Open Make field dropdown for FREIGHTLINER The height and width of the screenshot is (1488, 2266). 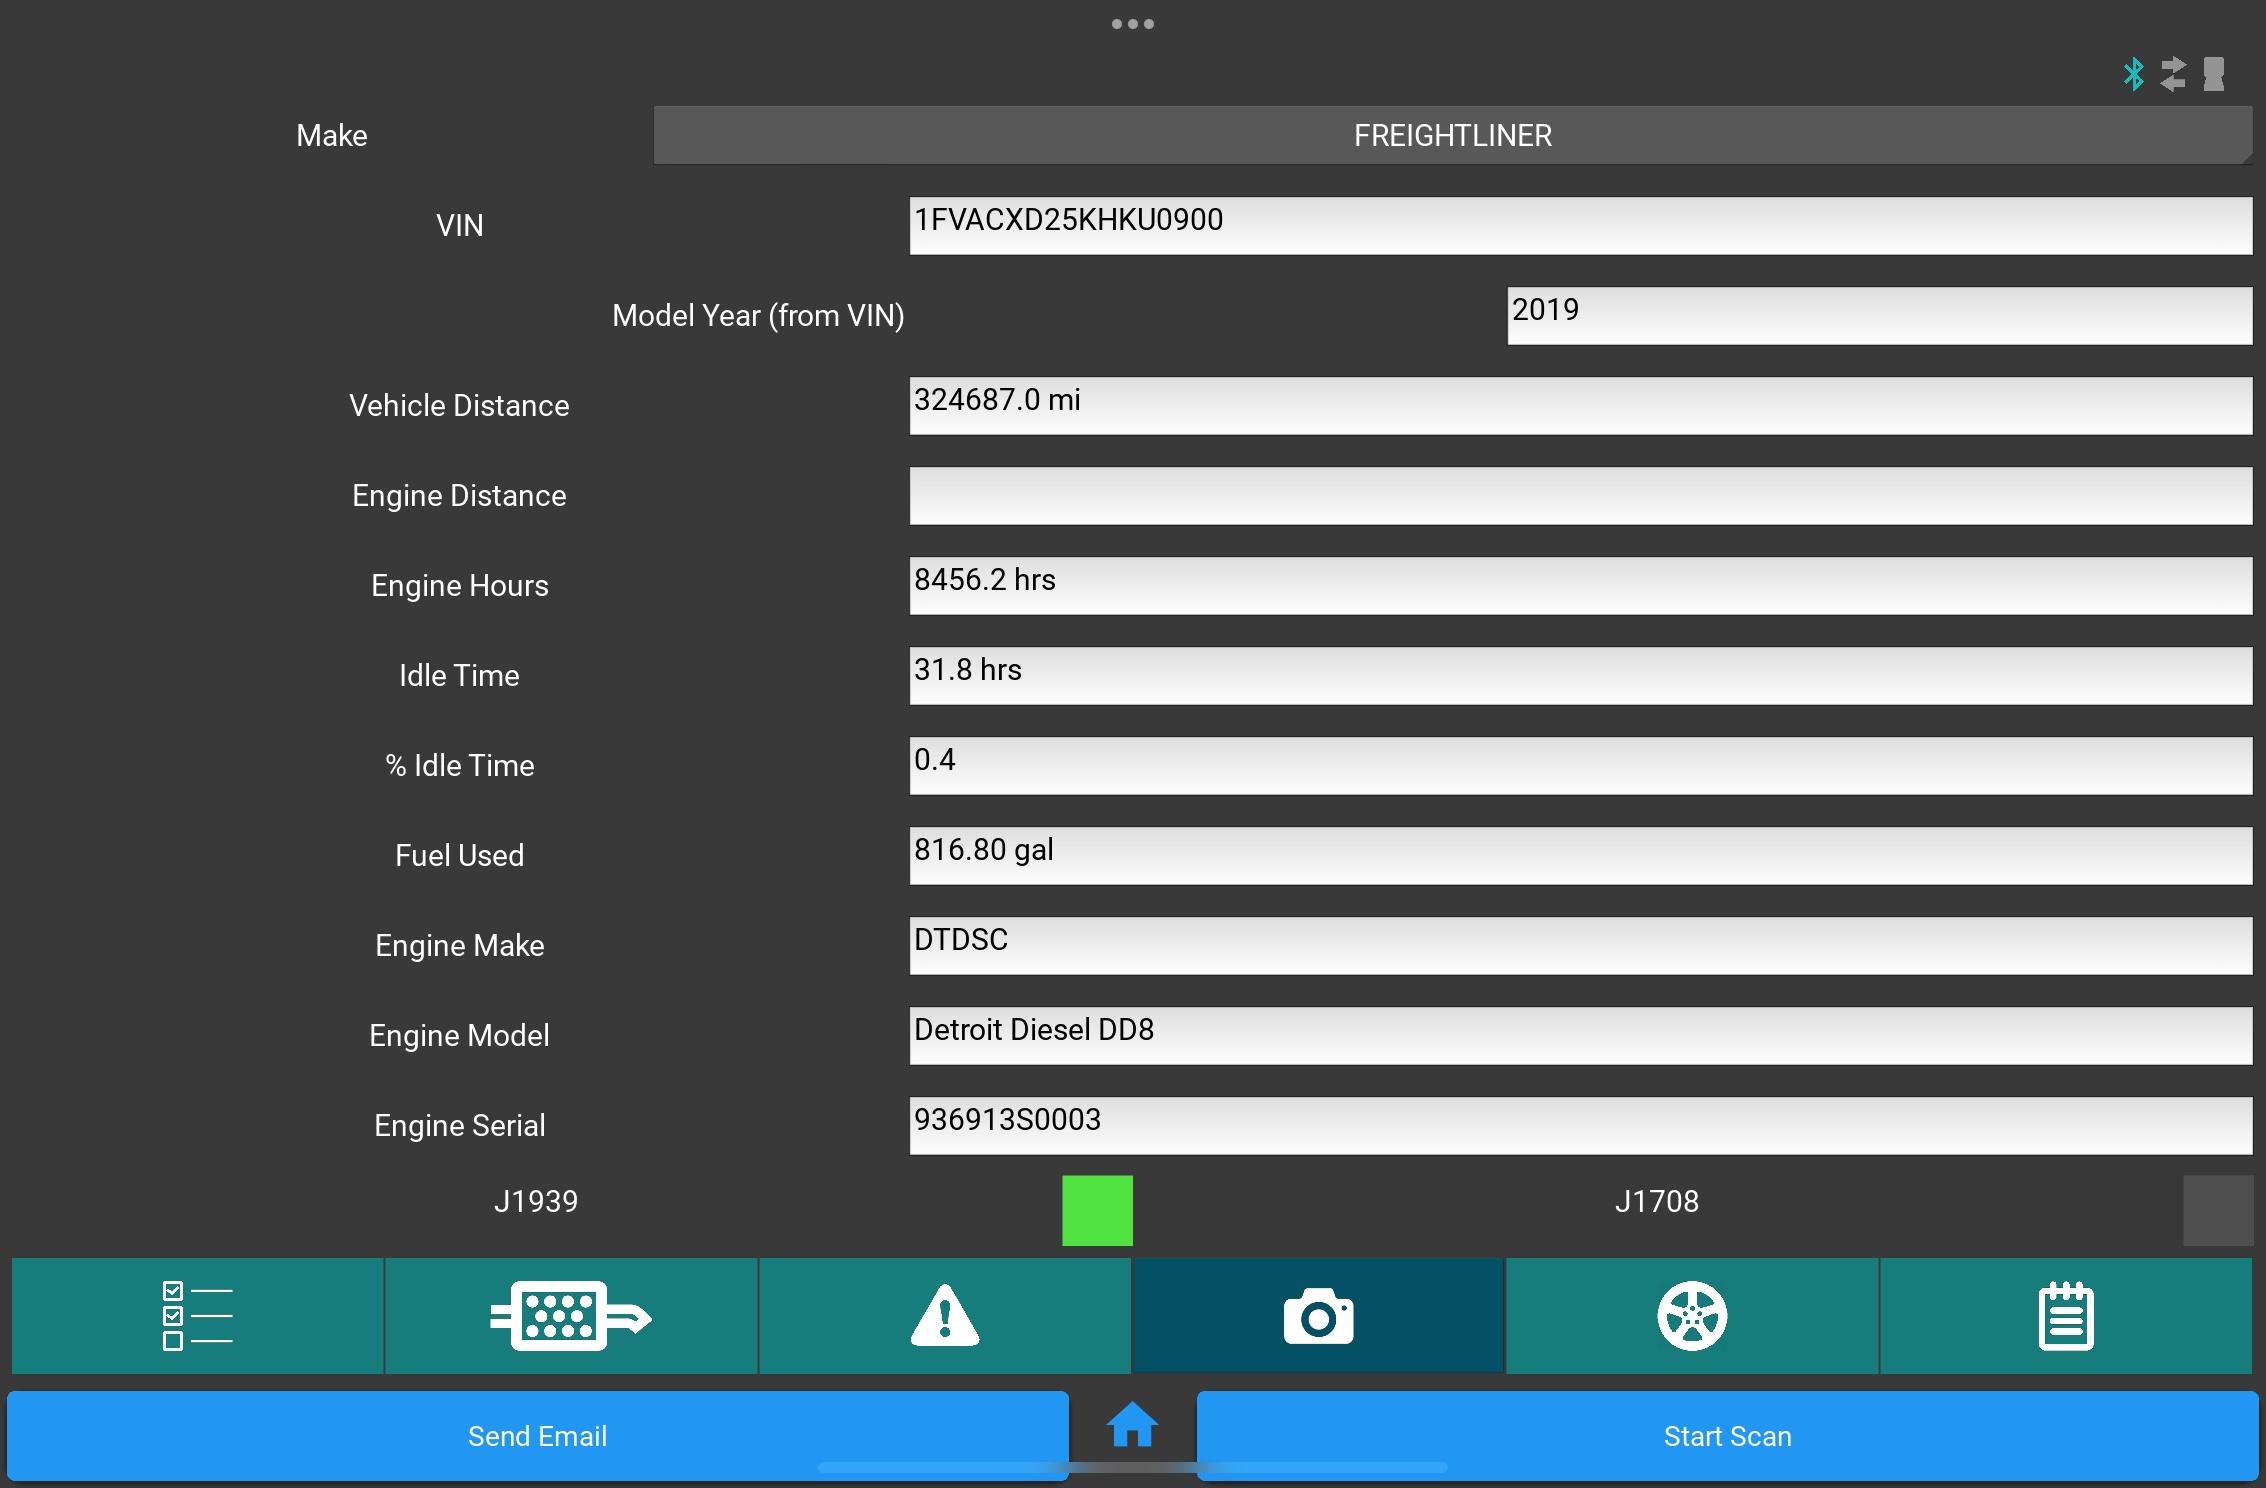click(1453, 136)
